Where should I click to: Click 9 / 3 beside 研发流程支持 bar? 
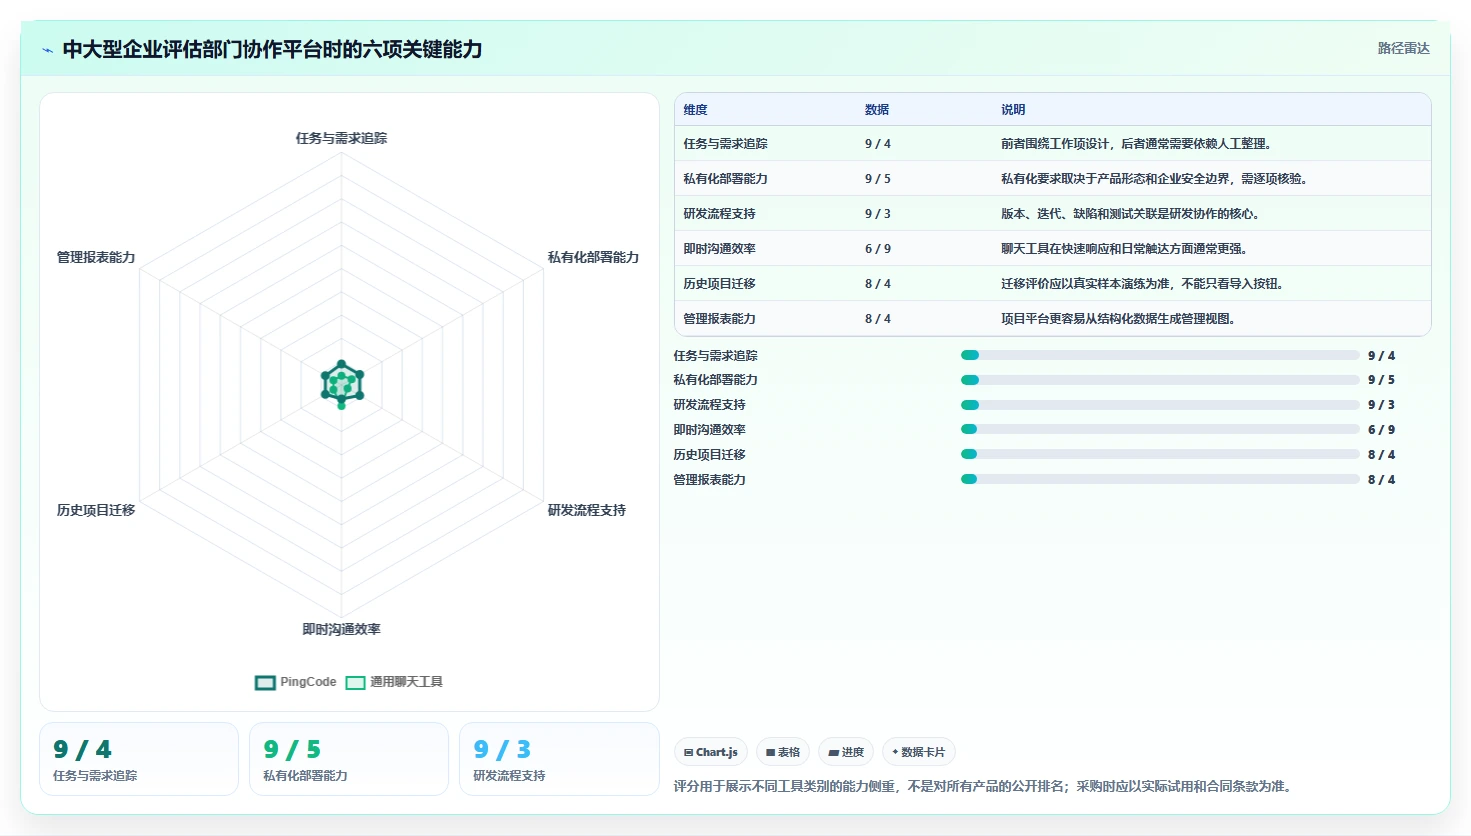(x=1381, y=405)
